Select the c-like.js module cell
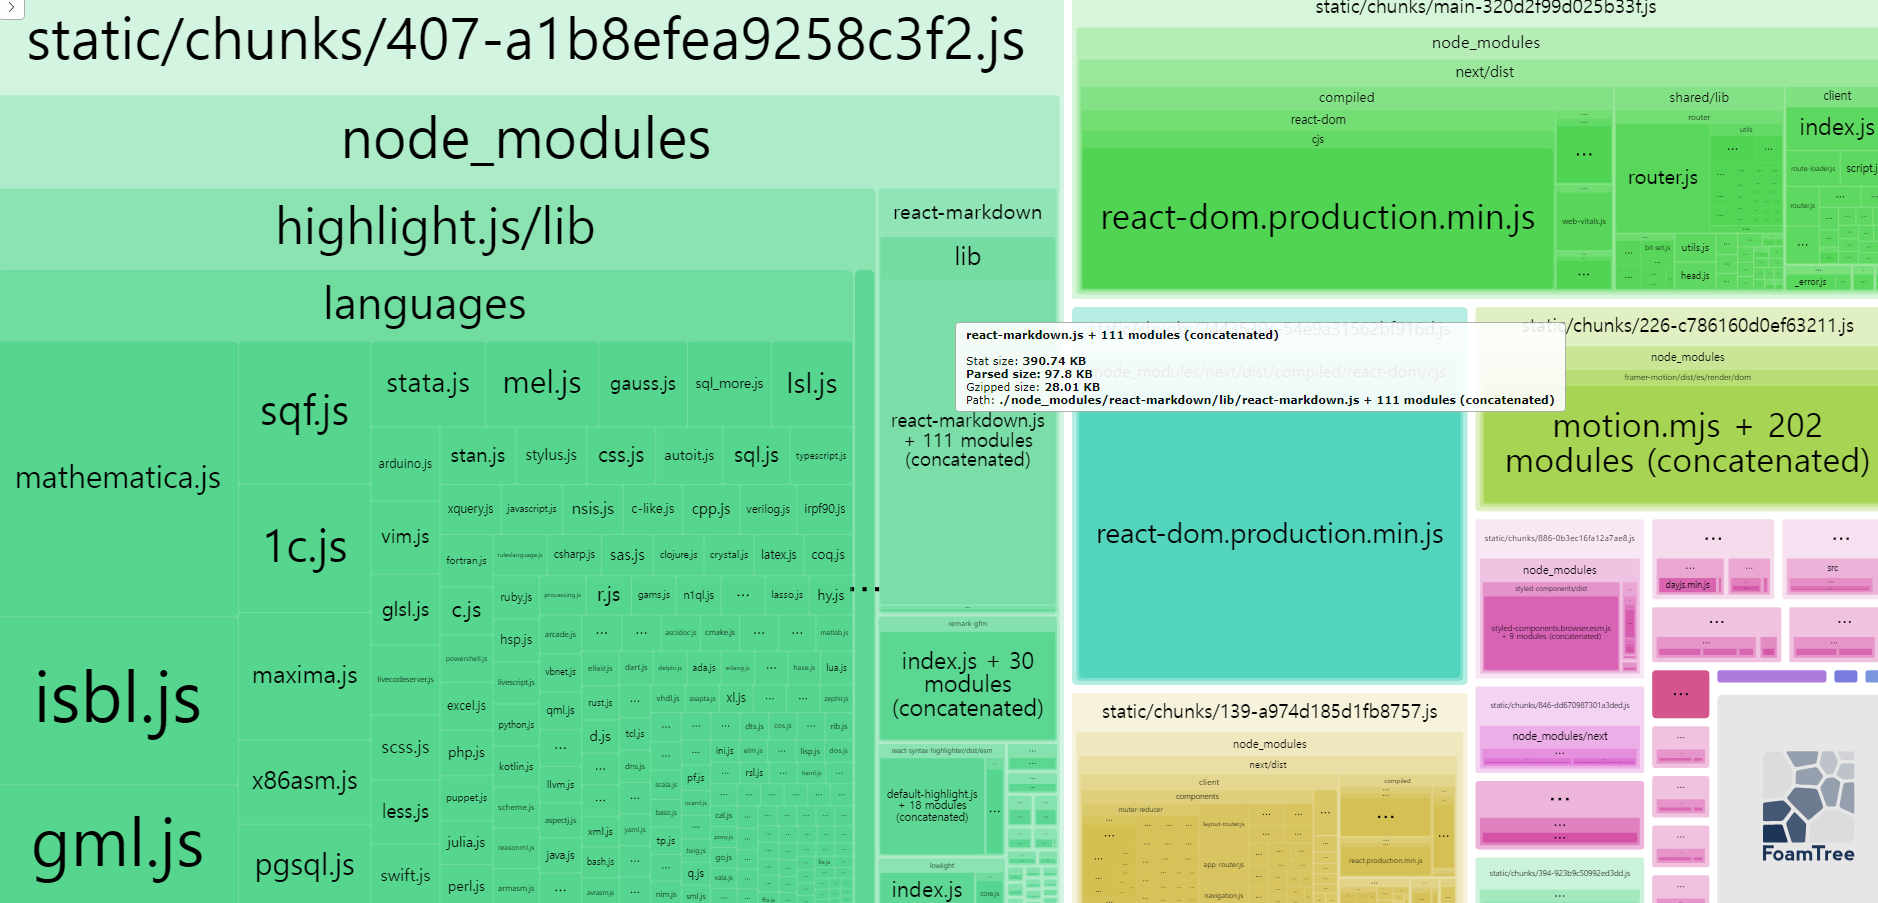This screenshot has height=903, width=1878. (x=653, y=509)
